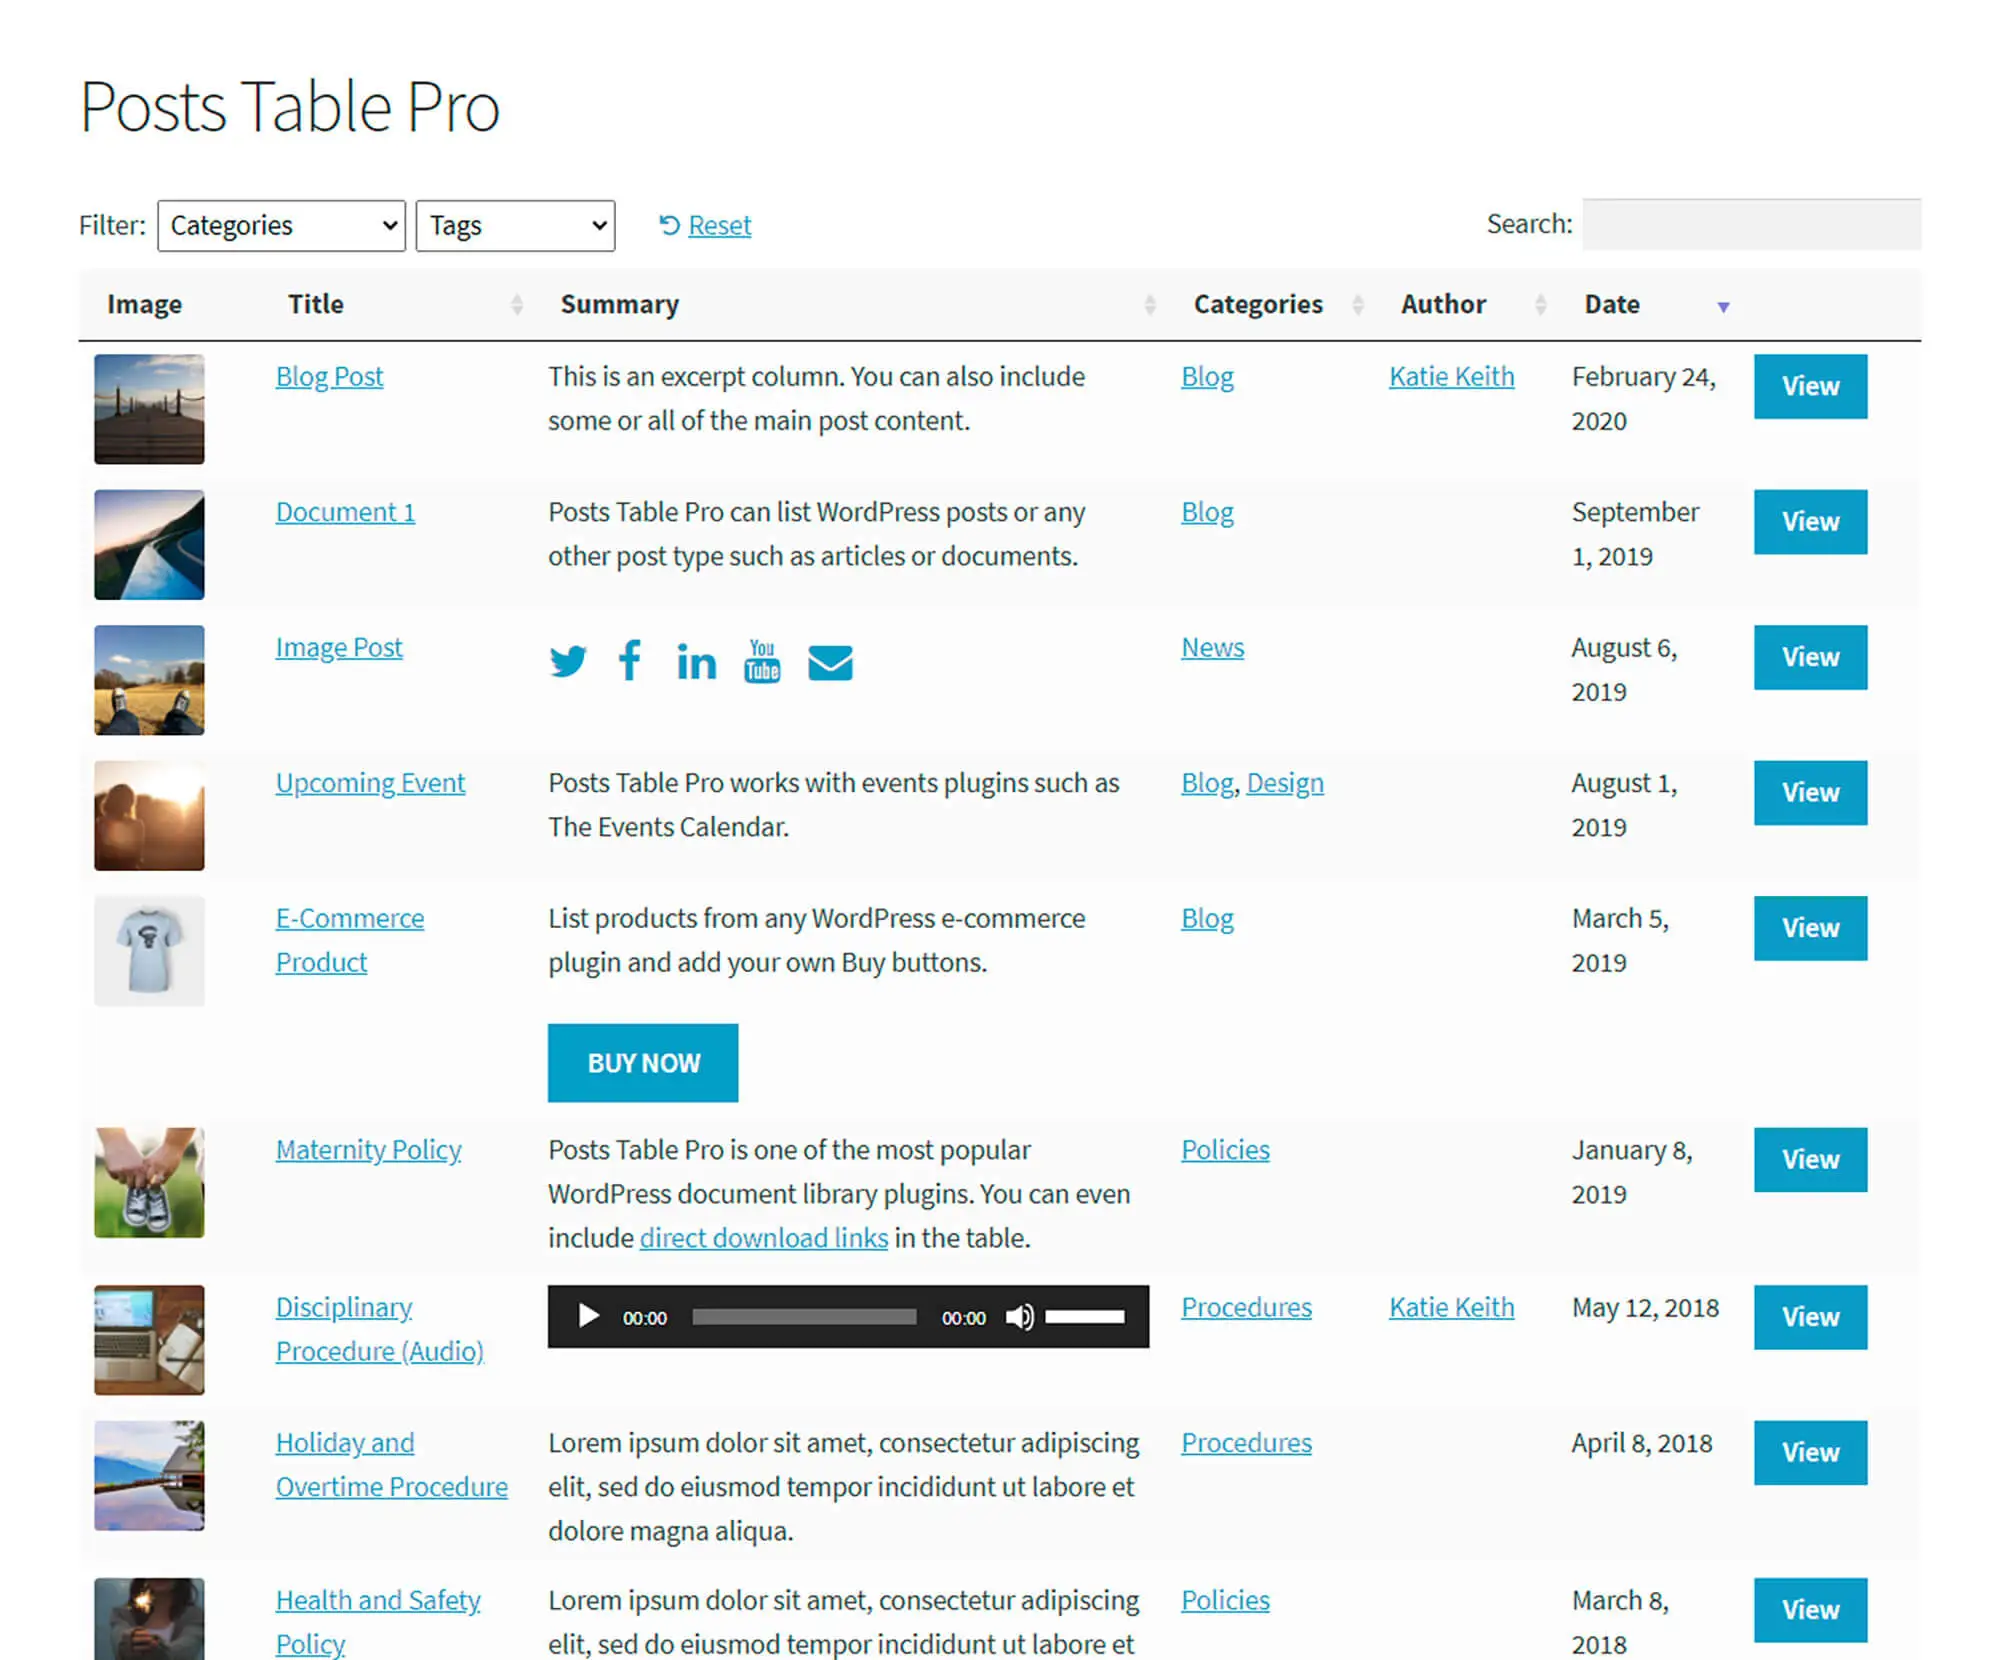Open the Tags filter dropdown

[x=516, y=225]
